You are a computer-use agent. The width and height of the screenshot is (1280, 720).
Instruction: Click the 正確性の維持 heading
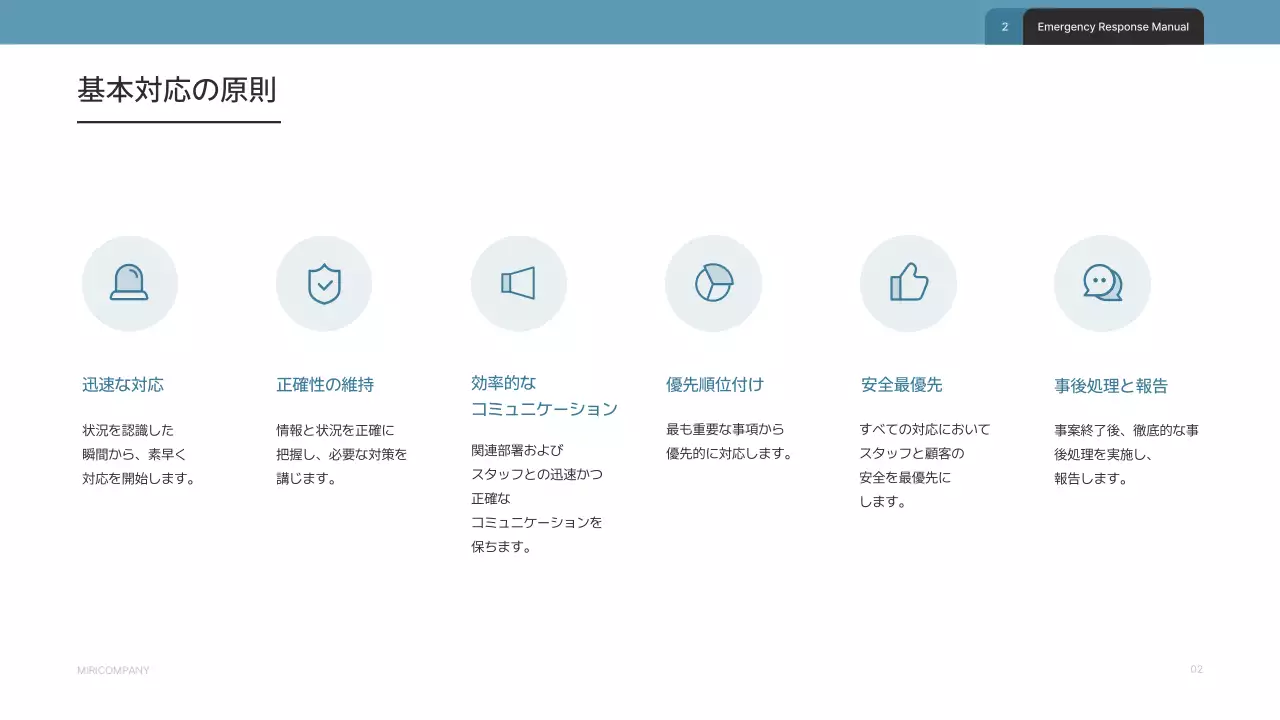325,385
